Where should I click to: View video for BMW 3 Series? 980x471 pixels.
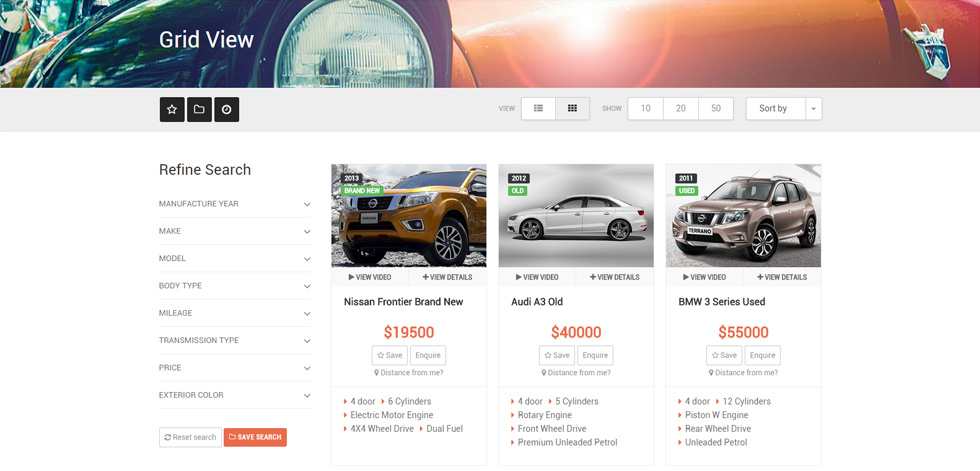704,277
